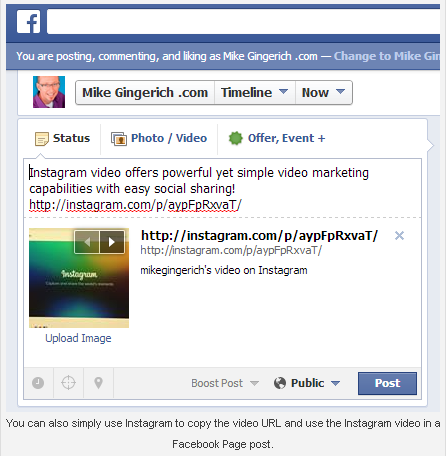
Task: Click the Facebook search field
Action: (243, 22)
